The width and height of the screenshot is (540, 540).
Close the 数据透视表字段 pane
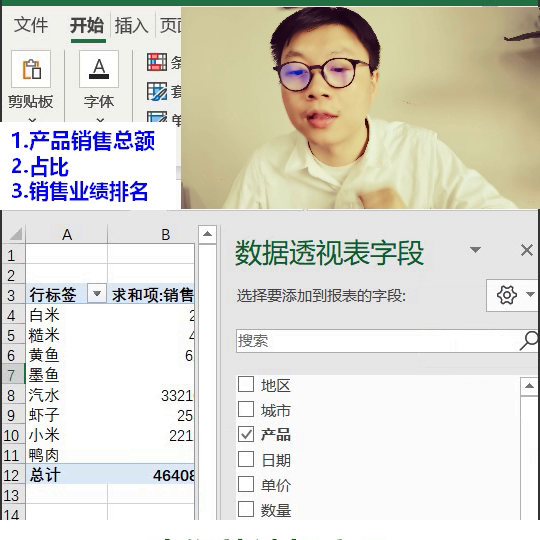pyautogui.click(x=527, y=250)
